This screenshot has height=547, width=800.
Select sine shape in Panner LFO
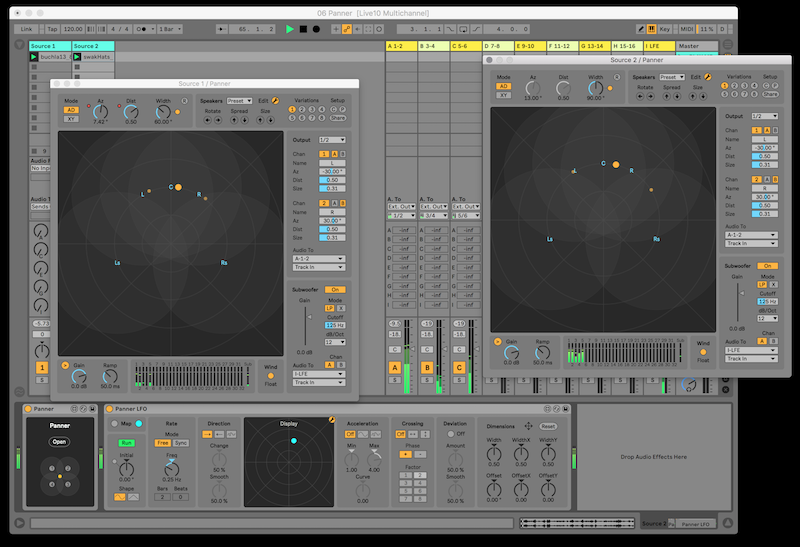coord(120,496)
